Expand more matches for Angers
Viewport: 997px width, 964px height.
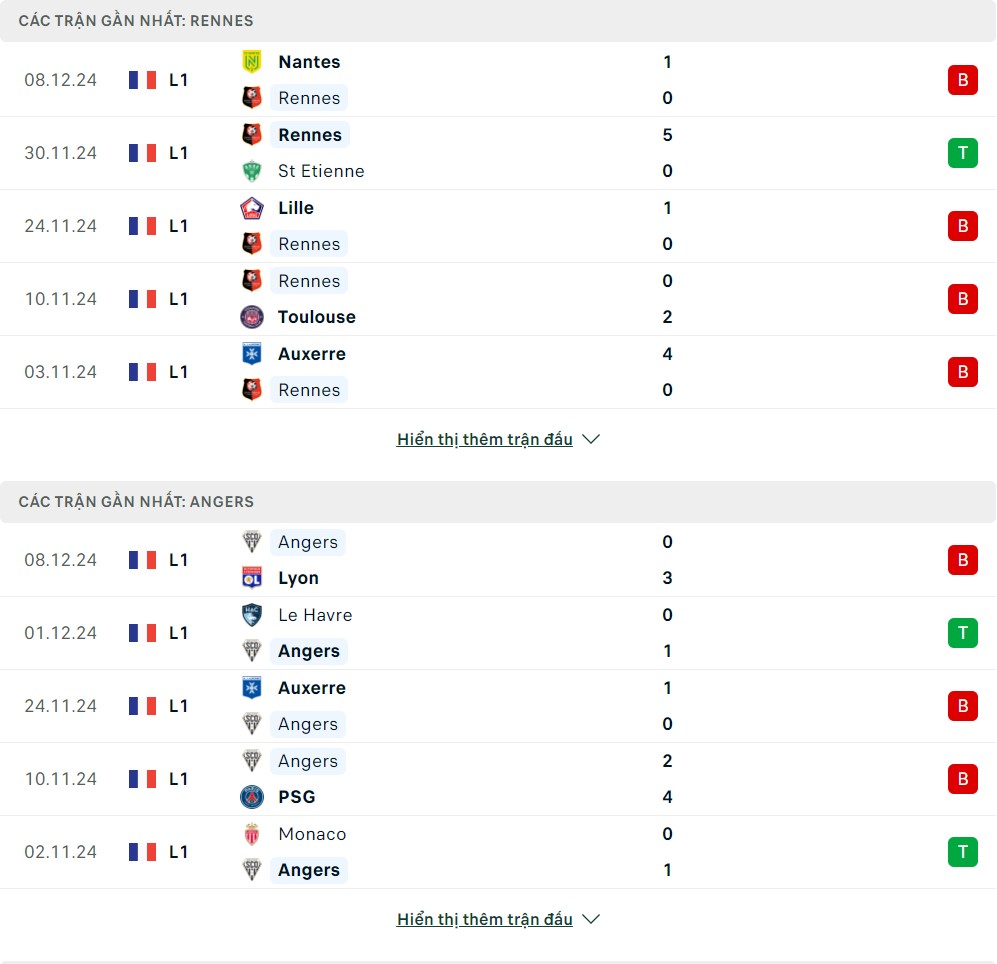click(485, 919)
